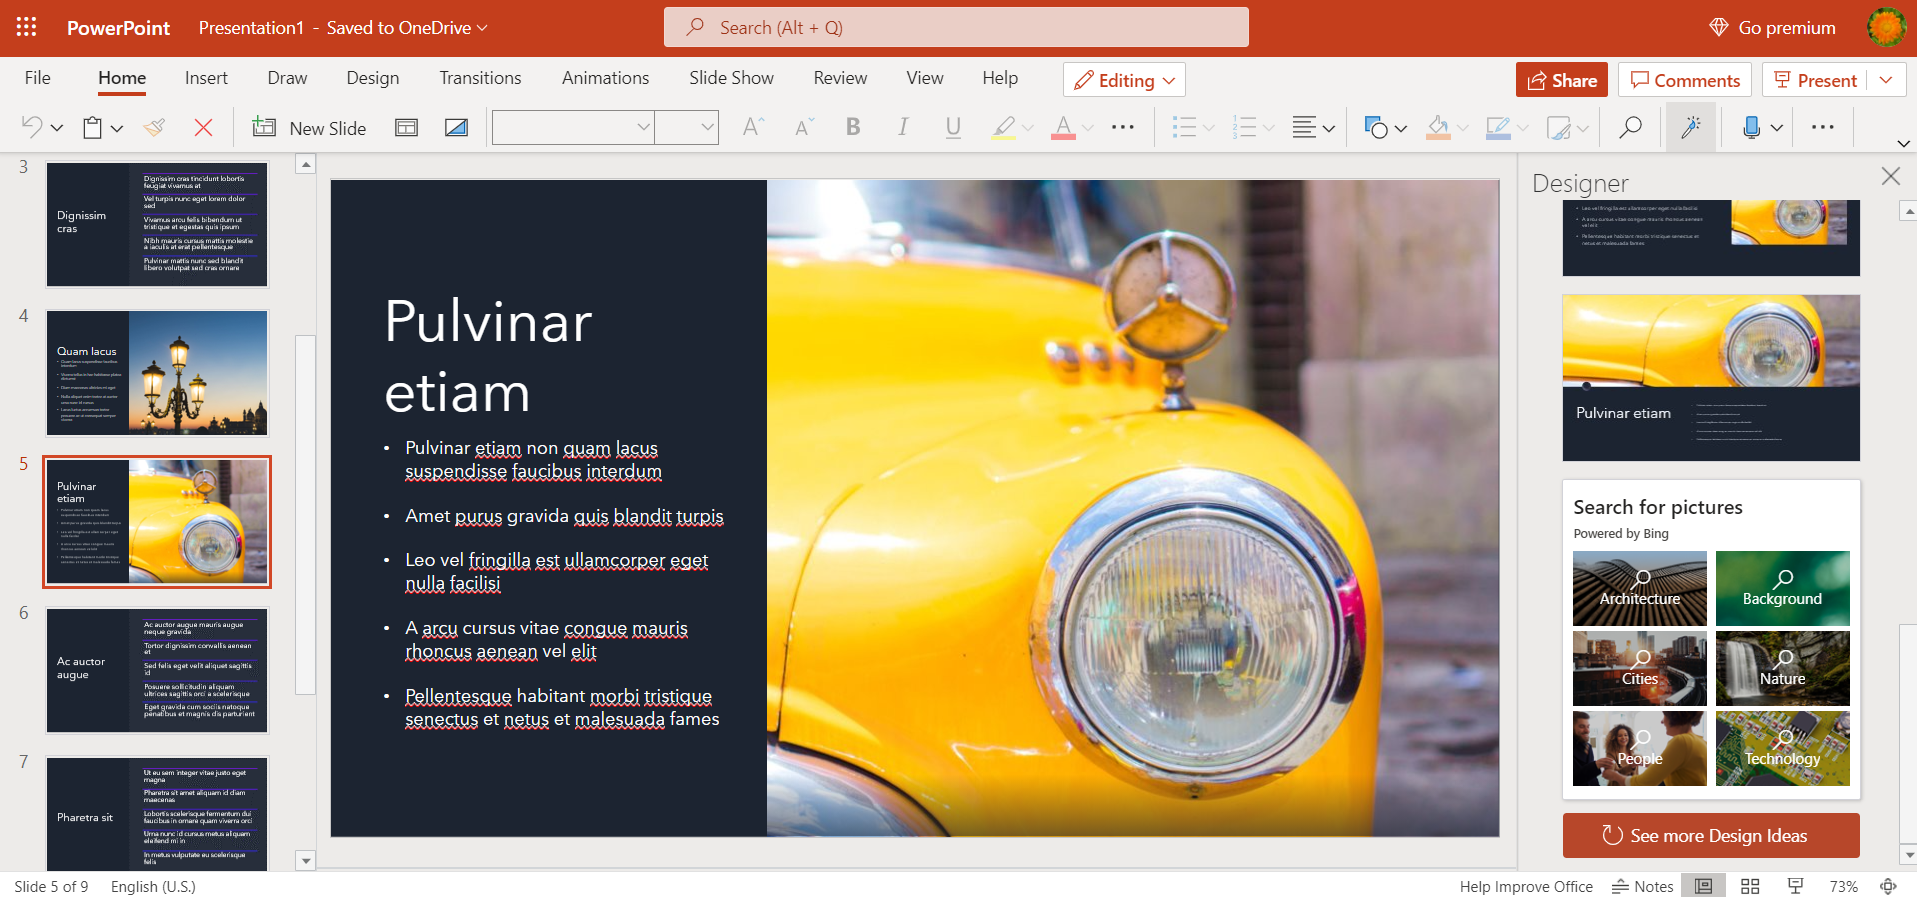Click the Find magnifier icon in ribbon
Viewport: 1920px width, 897px height.
(1630, 128)
